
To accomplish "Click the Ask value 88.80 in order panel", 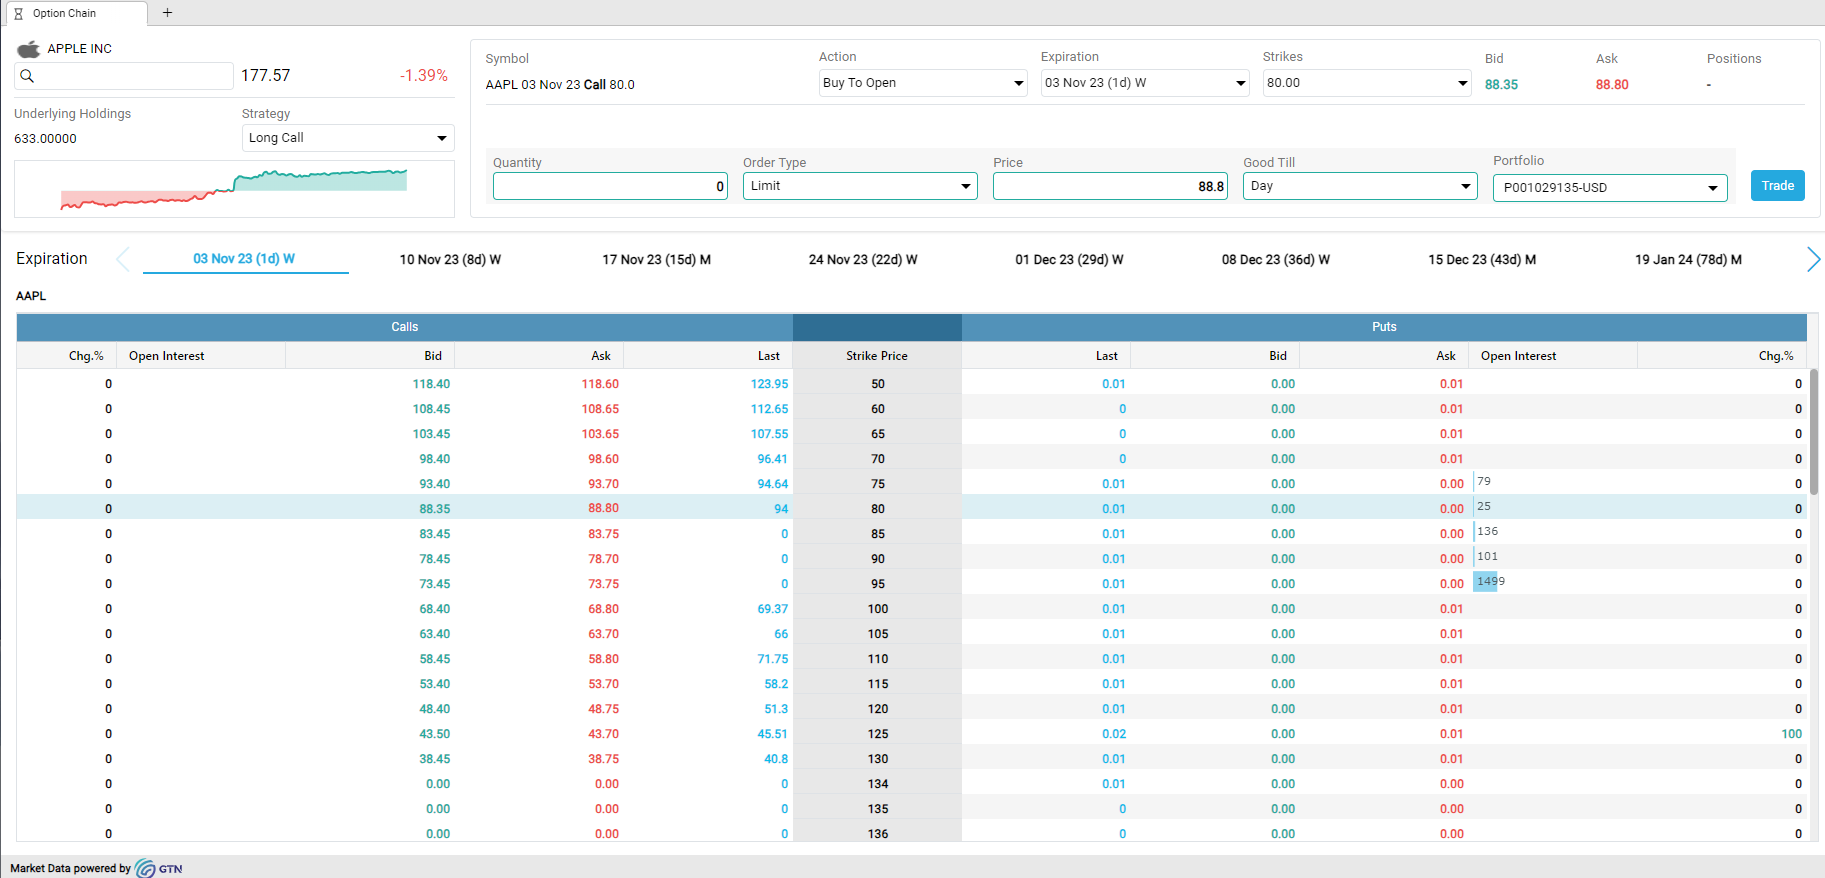I will click(x=1612, y=85).
